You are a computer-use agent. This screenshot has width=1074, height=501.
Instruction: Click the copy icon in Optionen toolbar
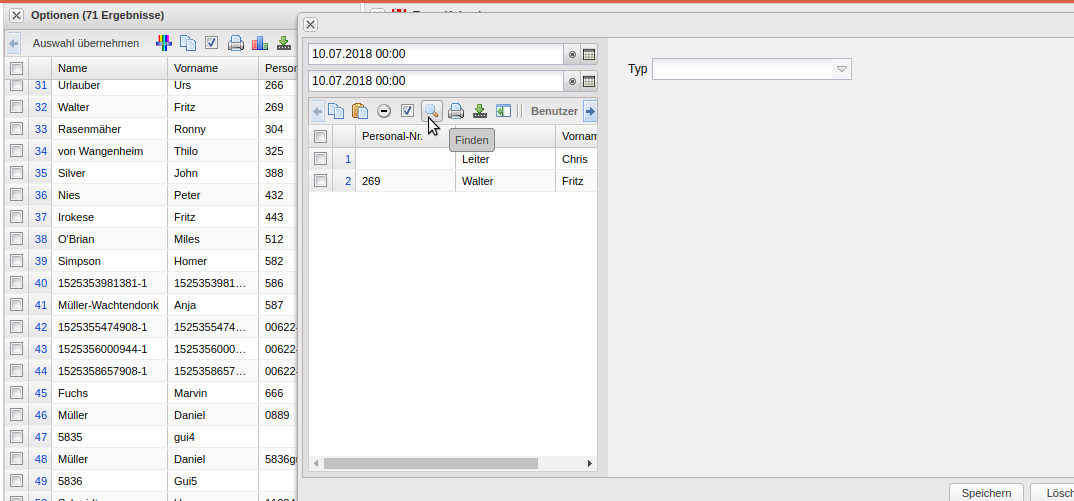coord(188,43)
